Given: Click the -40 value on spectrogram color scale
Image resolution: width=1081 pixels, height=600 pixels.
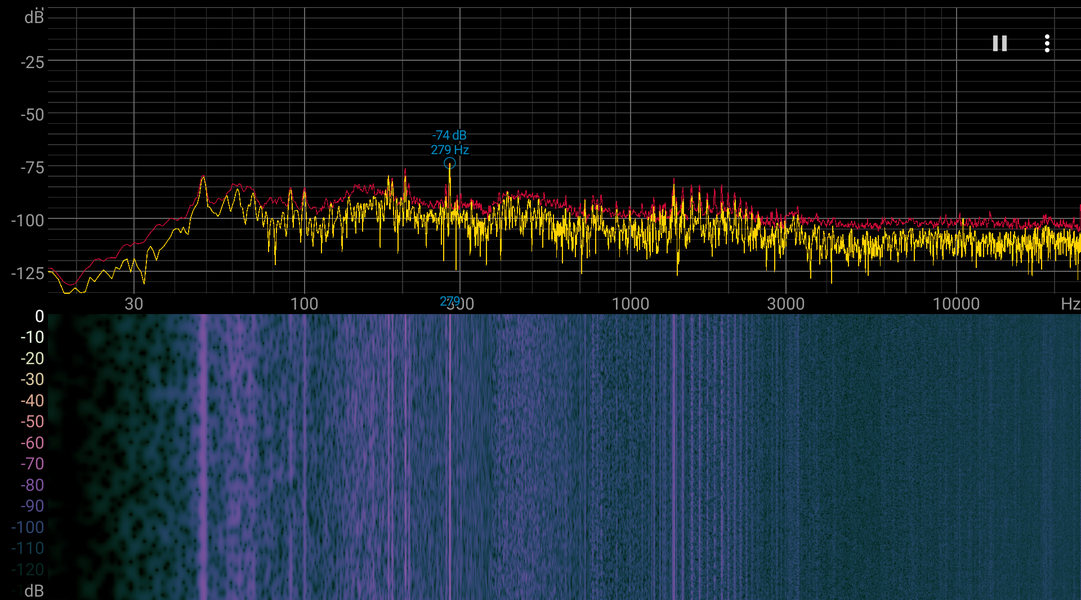Looking at the screenshot, I should point(32,401).
